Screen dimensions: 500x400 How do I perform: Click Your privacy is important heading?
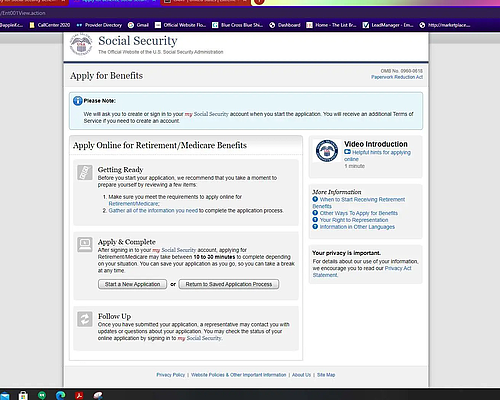coord(347,253)
